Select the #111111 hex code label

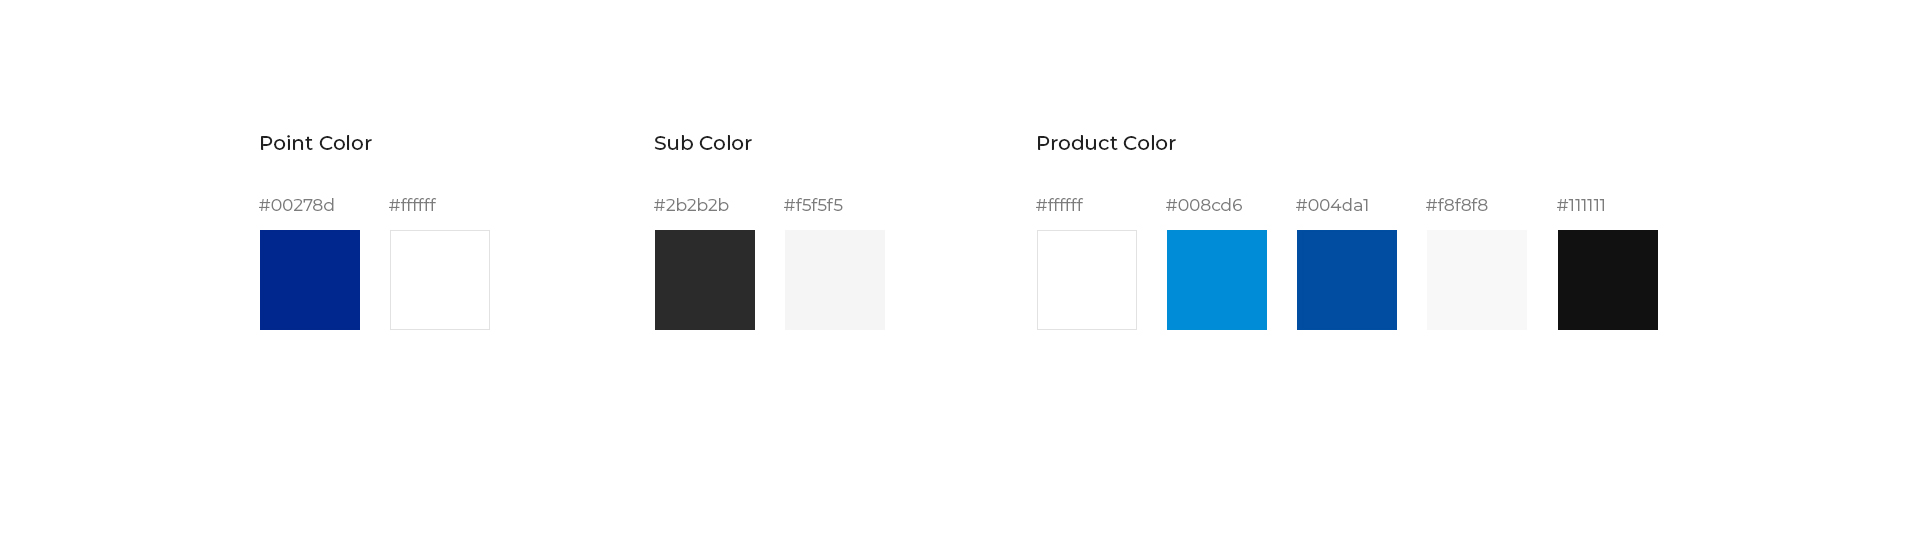click(x=1581, y=205)
